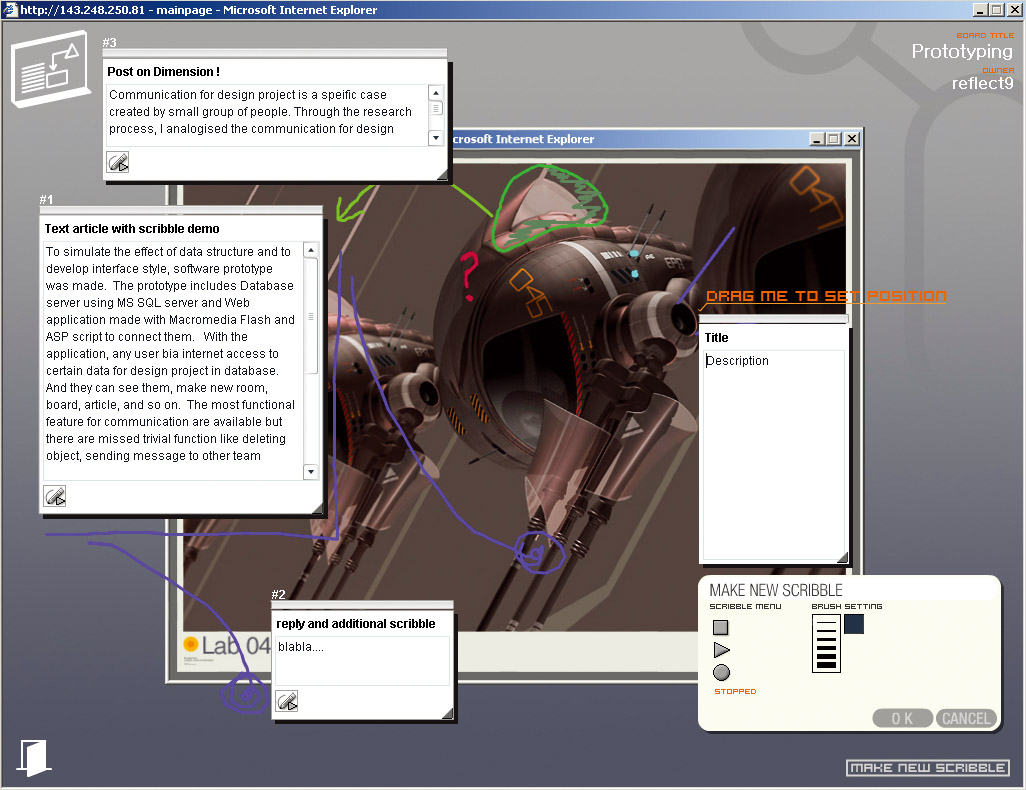Cancel the new scribble dialog
Viewport: 1026px width, 790px height.
[x=966, y=718]
